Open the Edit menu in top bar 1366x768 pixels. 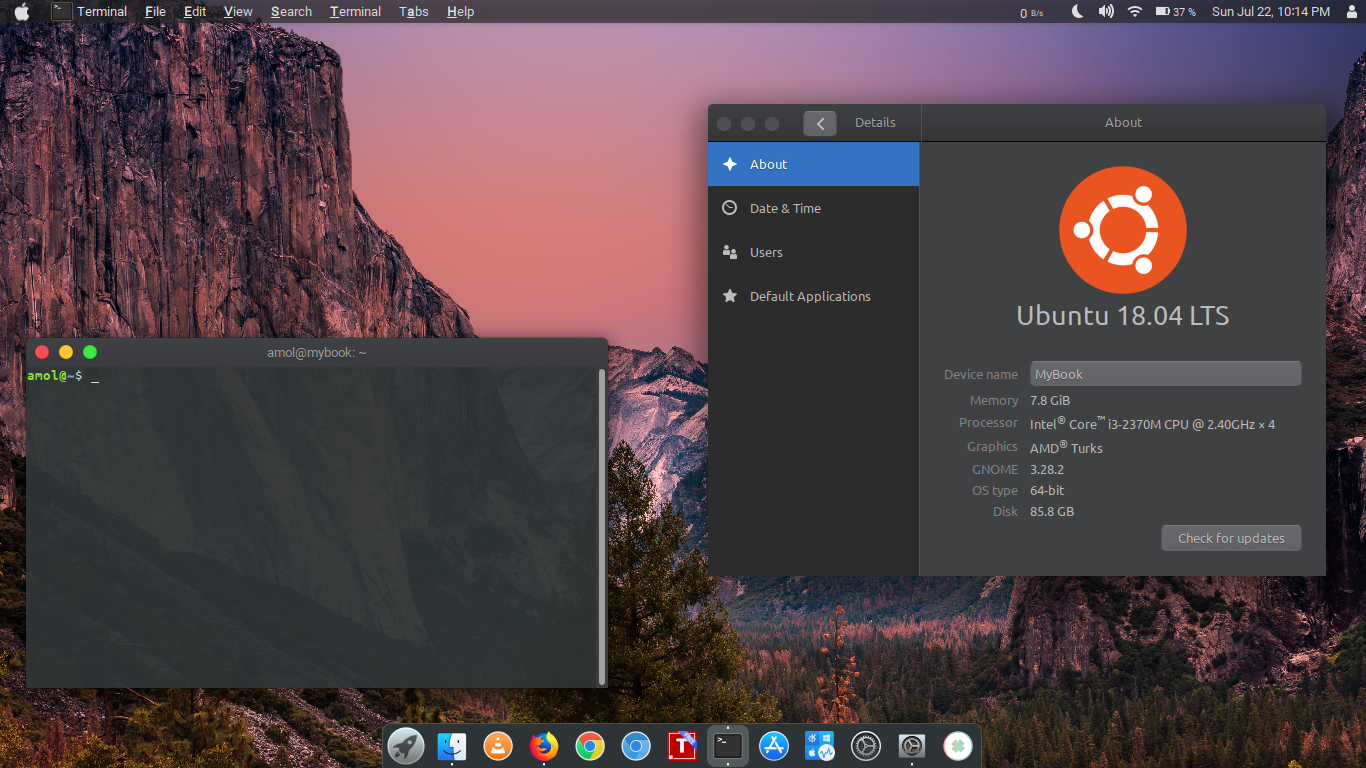(x=195, y=12)
